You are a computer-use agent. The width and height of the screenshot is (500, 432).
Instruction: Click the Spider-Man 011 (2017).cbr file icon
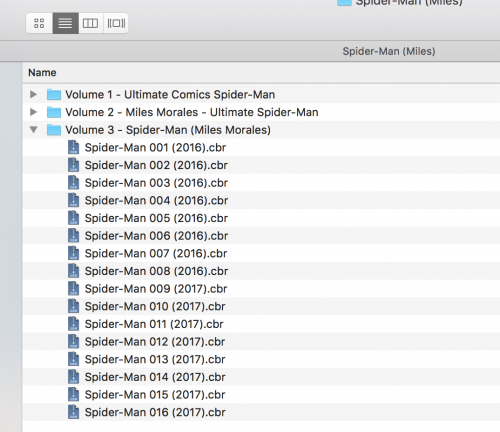[73, 324]
